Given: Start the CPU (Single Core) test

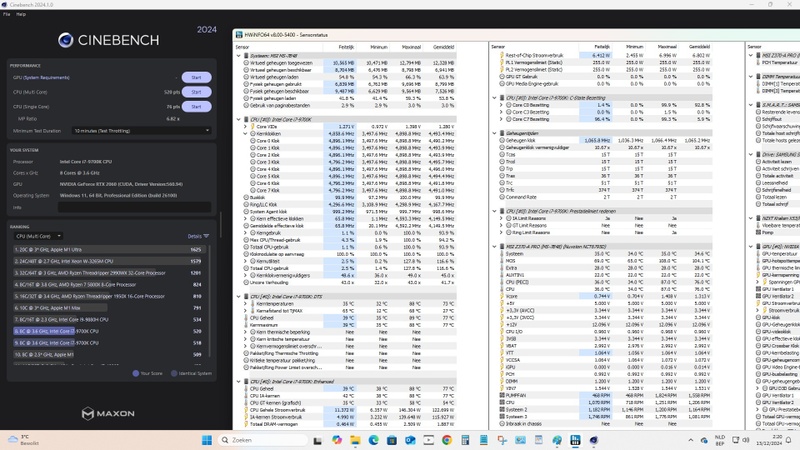Looking at the screenshot, I should pyautogui.click(x=196, y=107).
